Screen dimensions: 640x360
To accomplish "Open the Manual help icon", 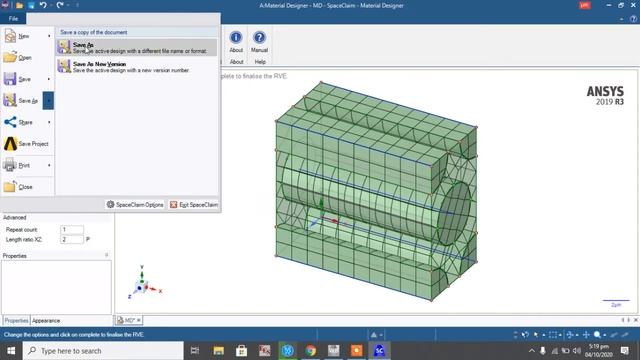I will [259, 38].
